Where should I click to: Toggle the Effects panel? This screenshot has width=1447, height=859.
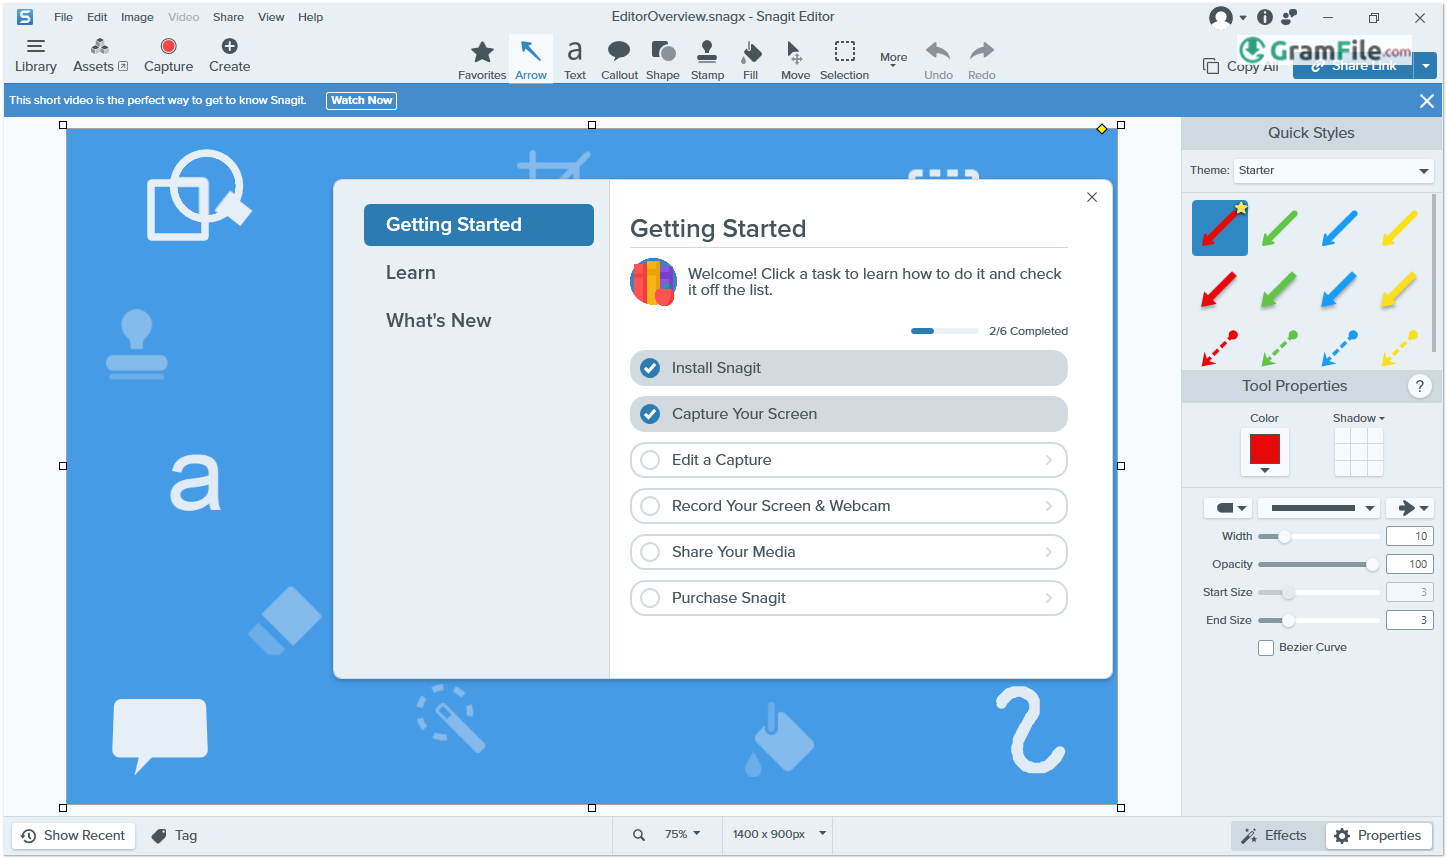(1274, 836)
